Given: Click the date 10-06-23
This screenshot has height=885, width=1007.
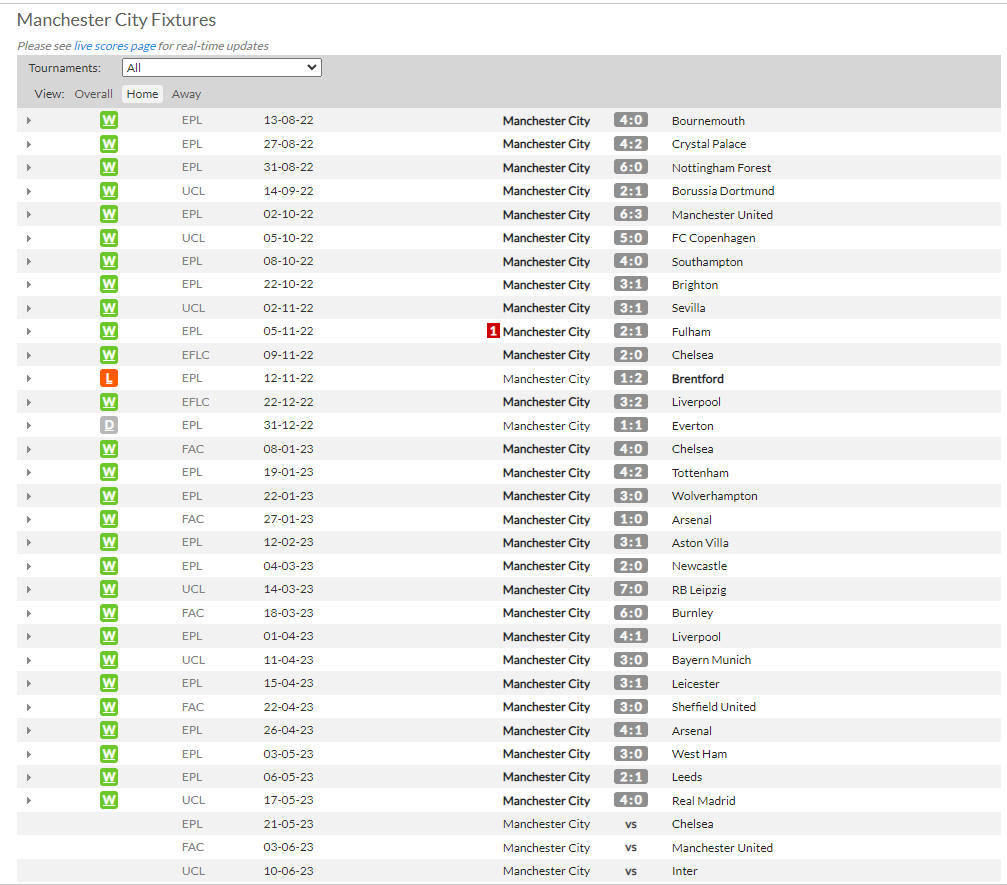Looking at the screenshot, I should pos(288,871).
